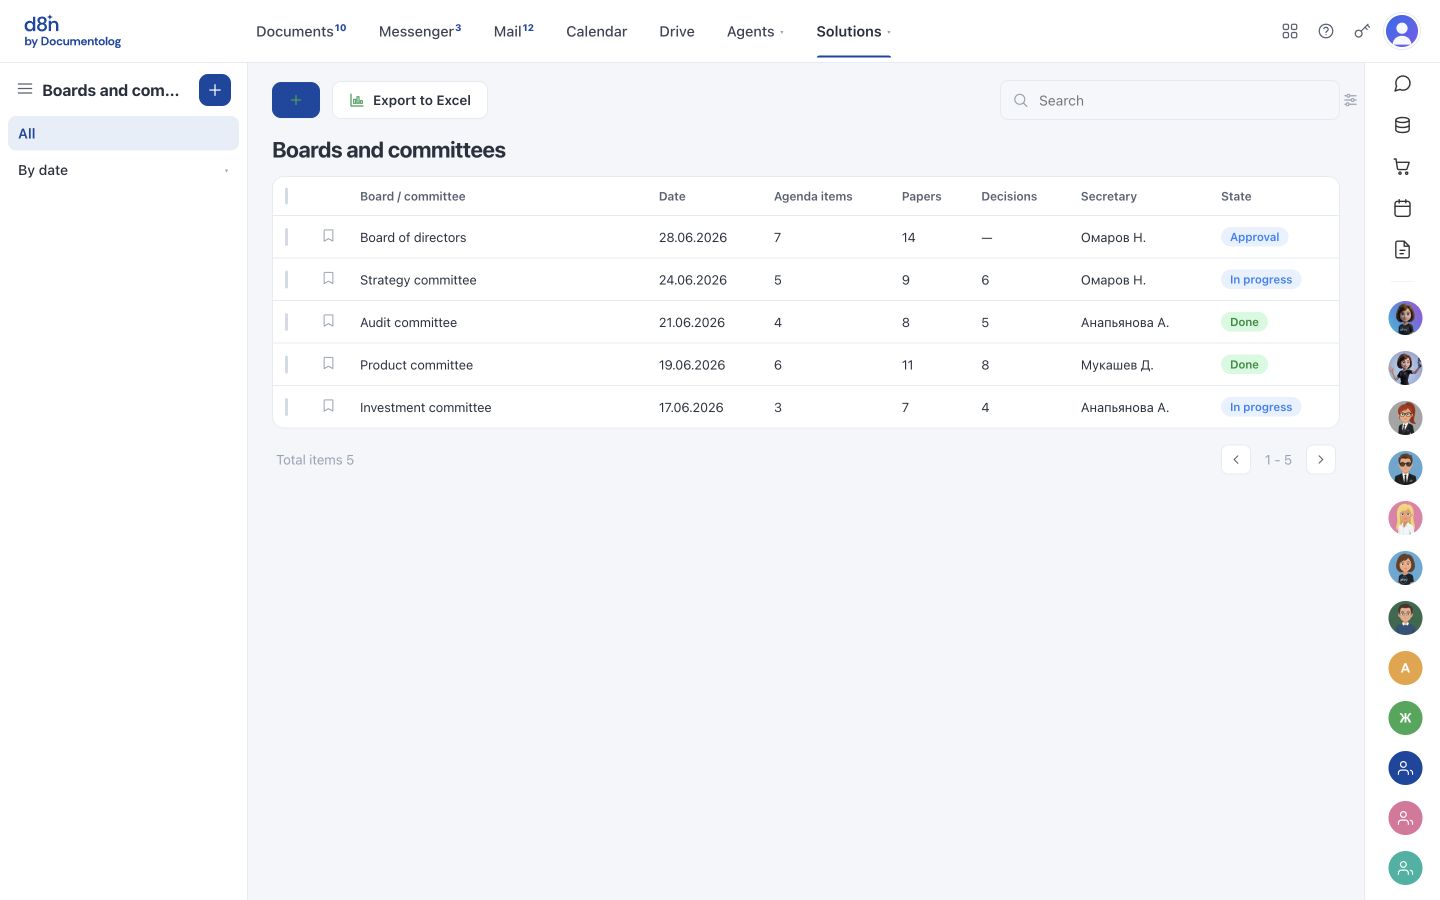The height and width of the screenshot is (900, 1440).
Task: Click the plus button beside Boards sidebar title
Action: pos(215,90)
